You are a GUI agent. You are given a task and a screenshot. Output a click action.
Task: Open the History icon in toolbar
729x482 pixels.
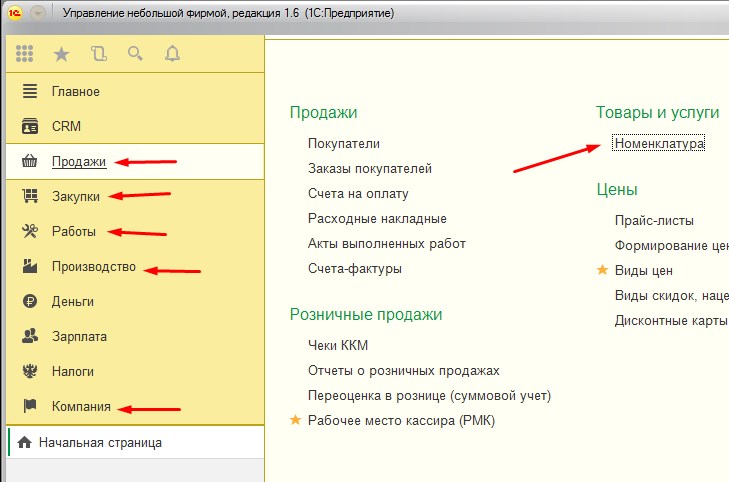point(98,54)
